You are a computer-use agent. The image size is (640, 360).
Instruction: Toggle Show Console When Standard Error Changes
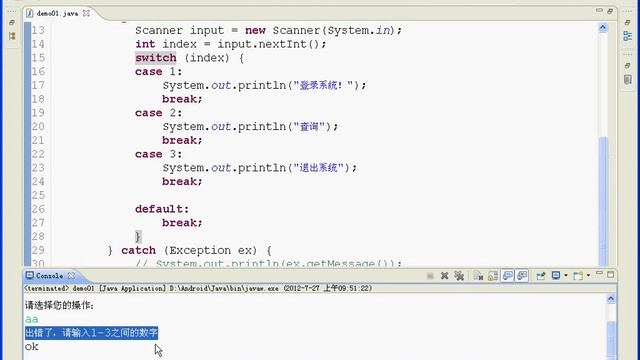coord(522,276)
